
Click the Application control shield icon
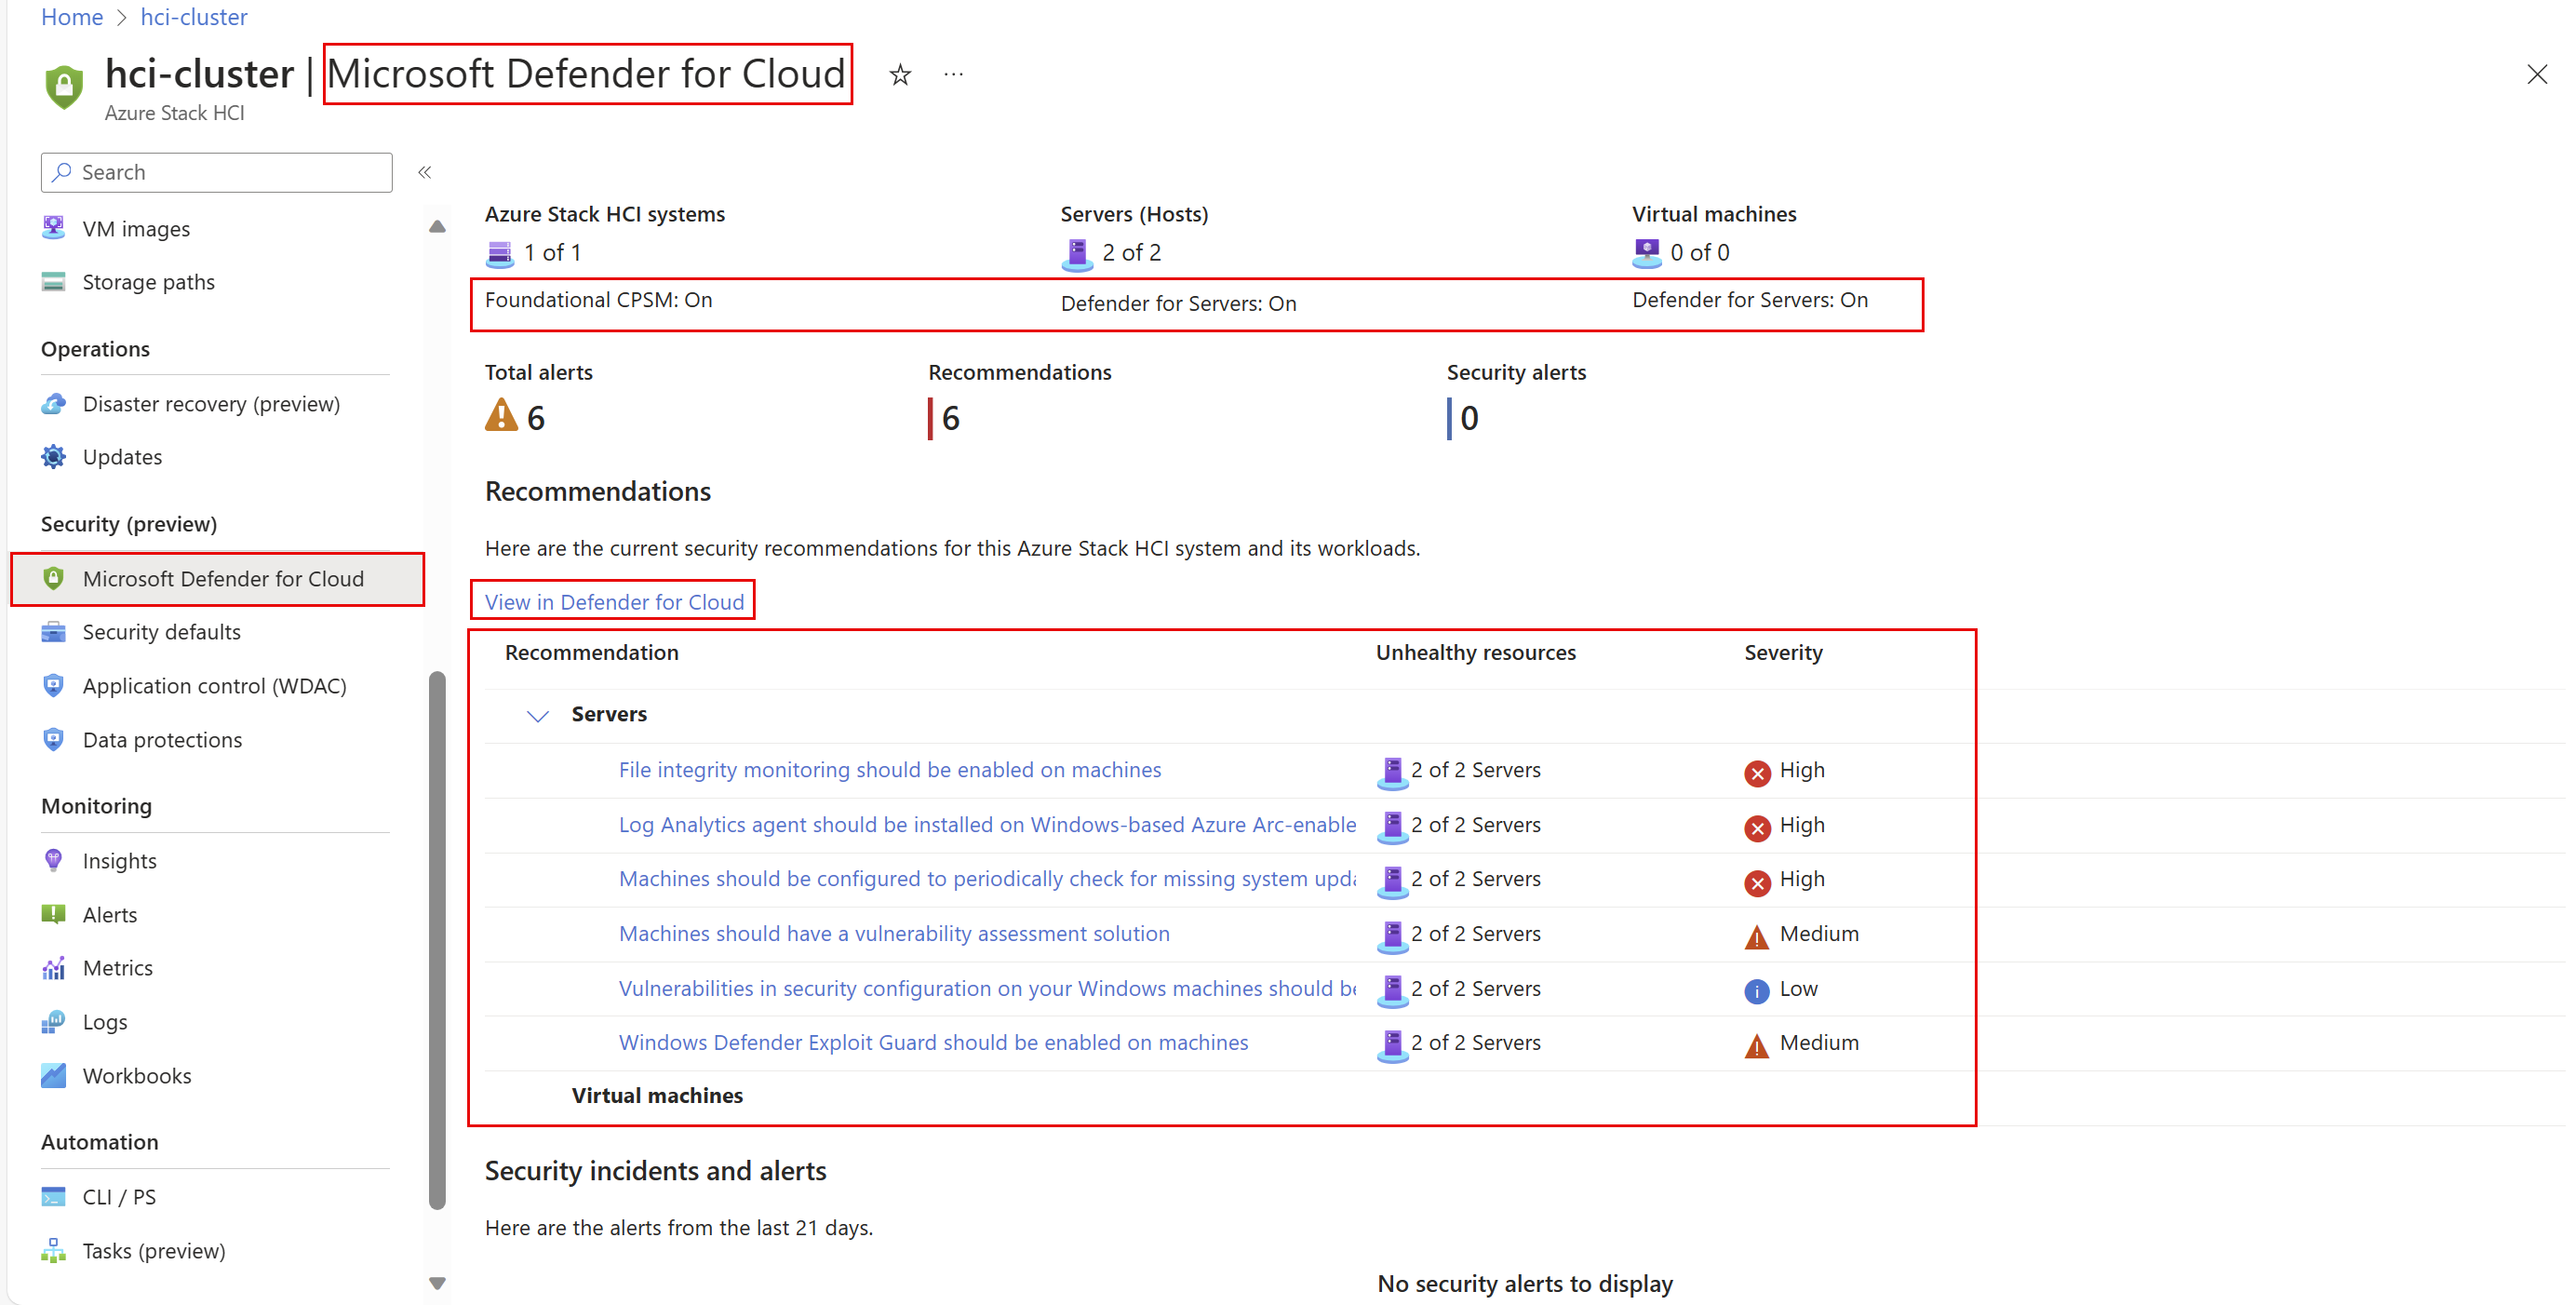(54, 686)
